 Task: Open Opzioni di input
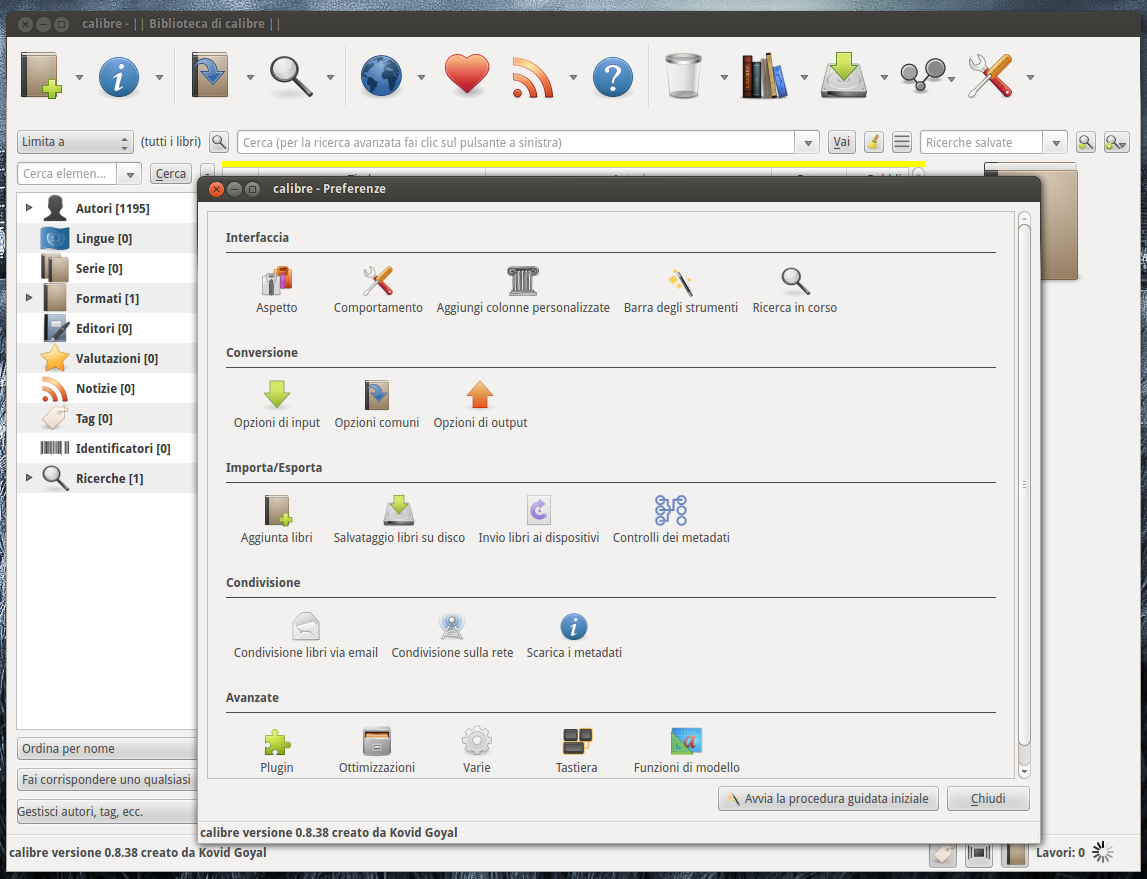point(277,405)
